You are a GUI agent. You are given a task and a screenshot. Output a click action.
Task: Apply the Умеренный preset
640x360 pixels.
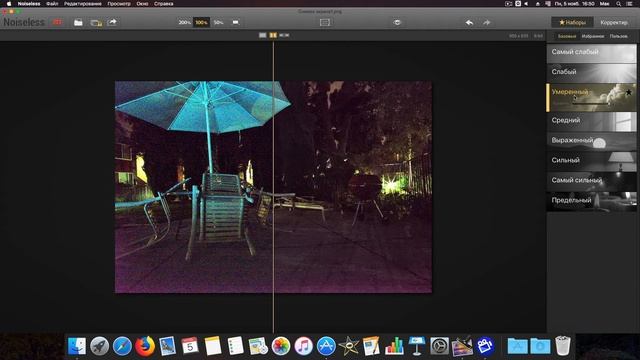click(591, 98)
